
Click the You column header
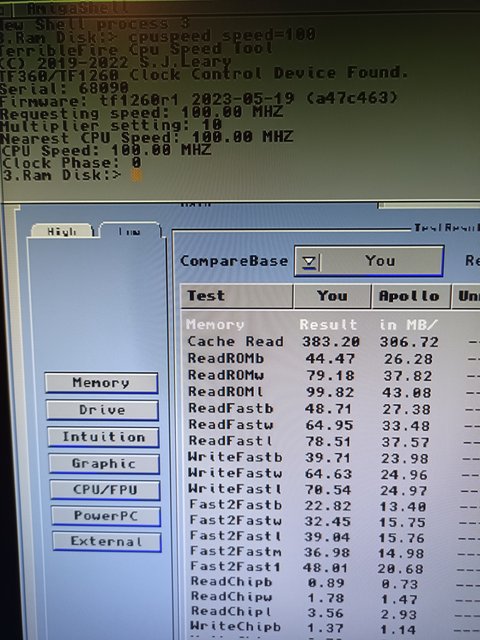coord(332,296)
